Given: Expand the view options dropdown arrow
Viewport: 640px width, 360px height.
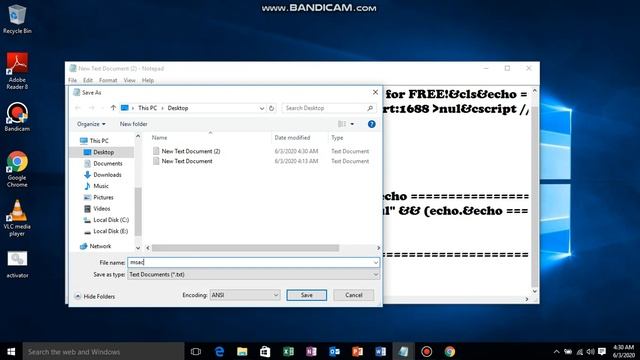Looking at the screenshot, I should point(352,124).
